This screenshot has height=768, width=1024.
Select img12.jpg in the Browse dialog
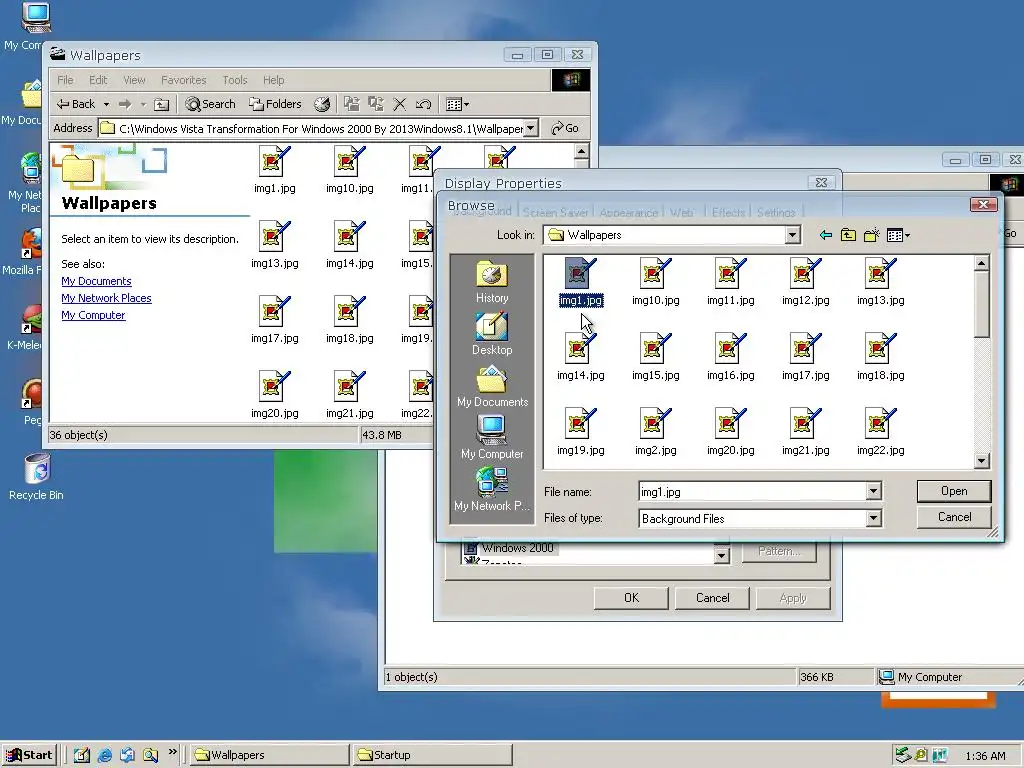click(x=806, y=283)
